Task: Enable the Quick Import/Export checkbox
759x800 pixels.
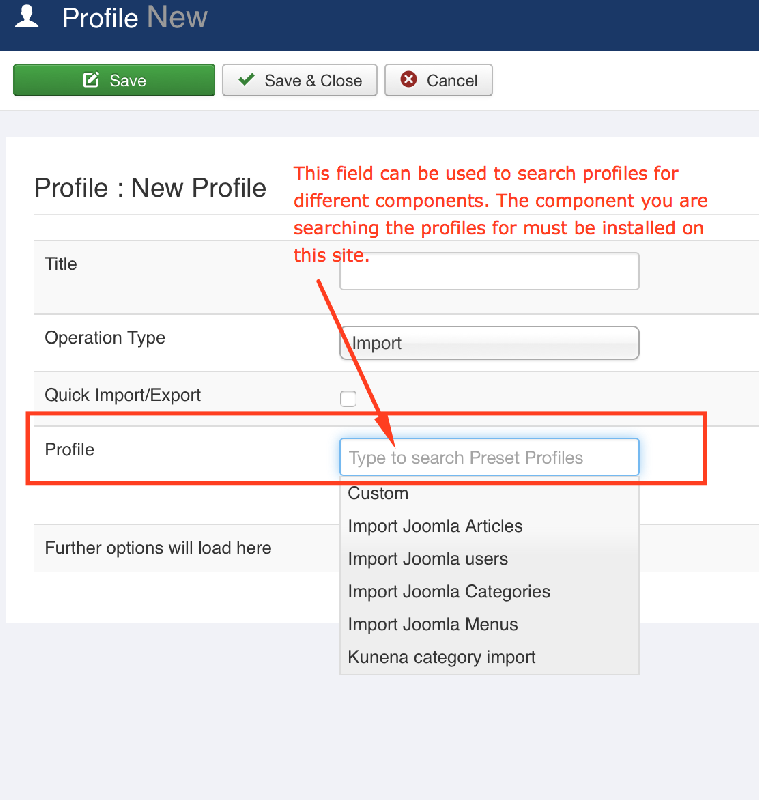Action: pos(348,398)
